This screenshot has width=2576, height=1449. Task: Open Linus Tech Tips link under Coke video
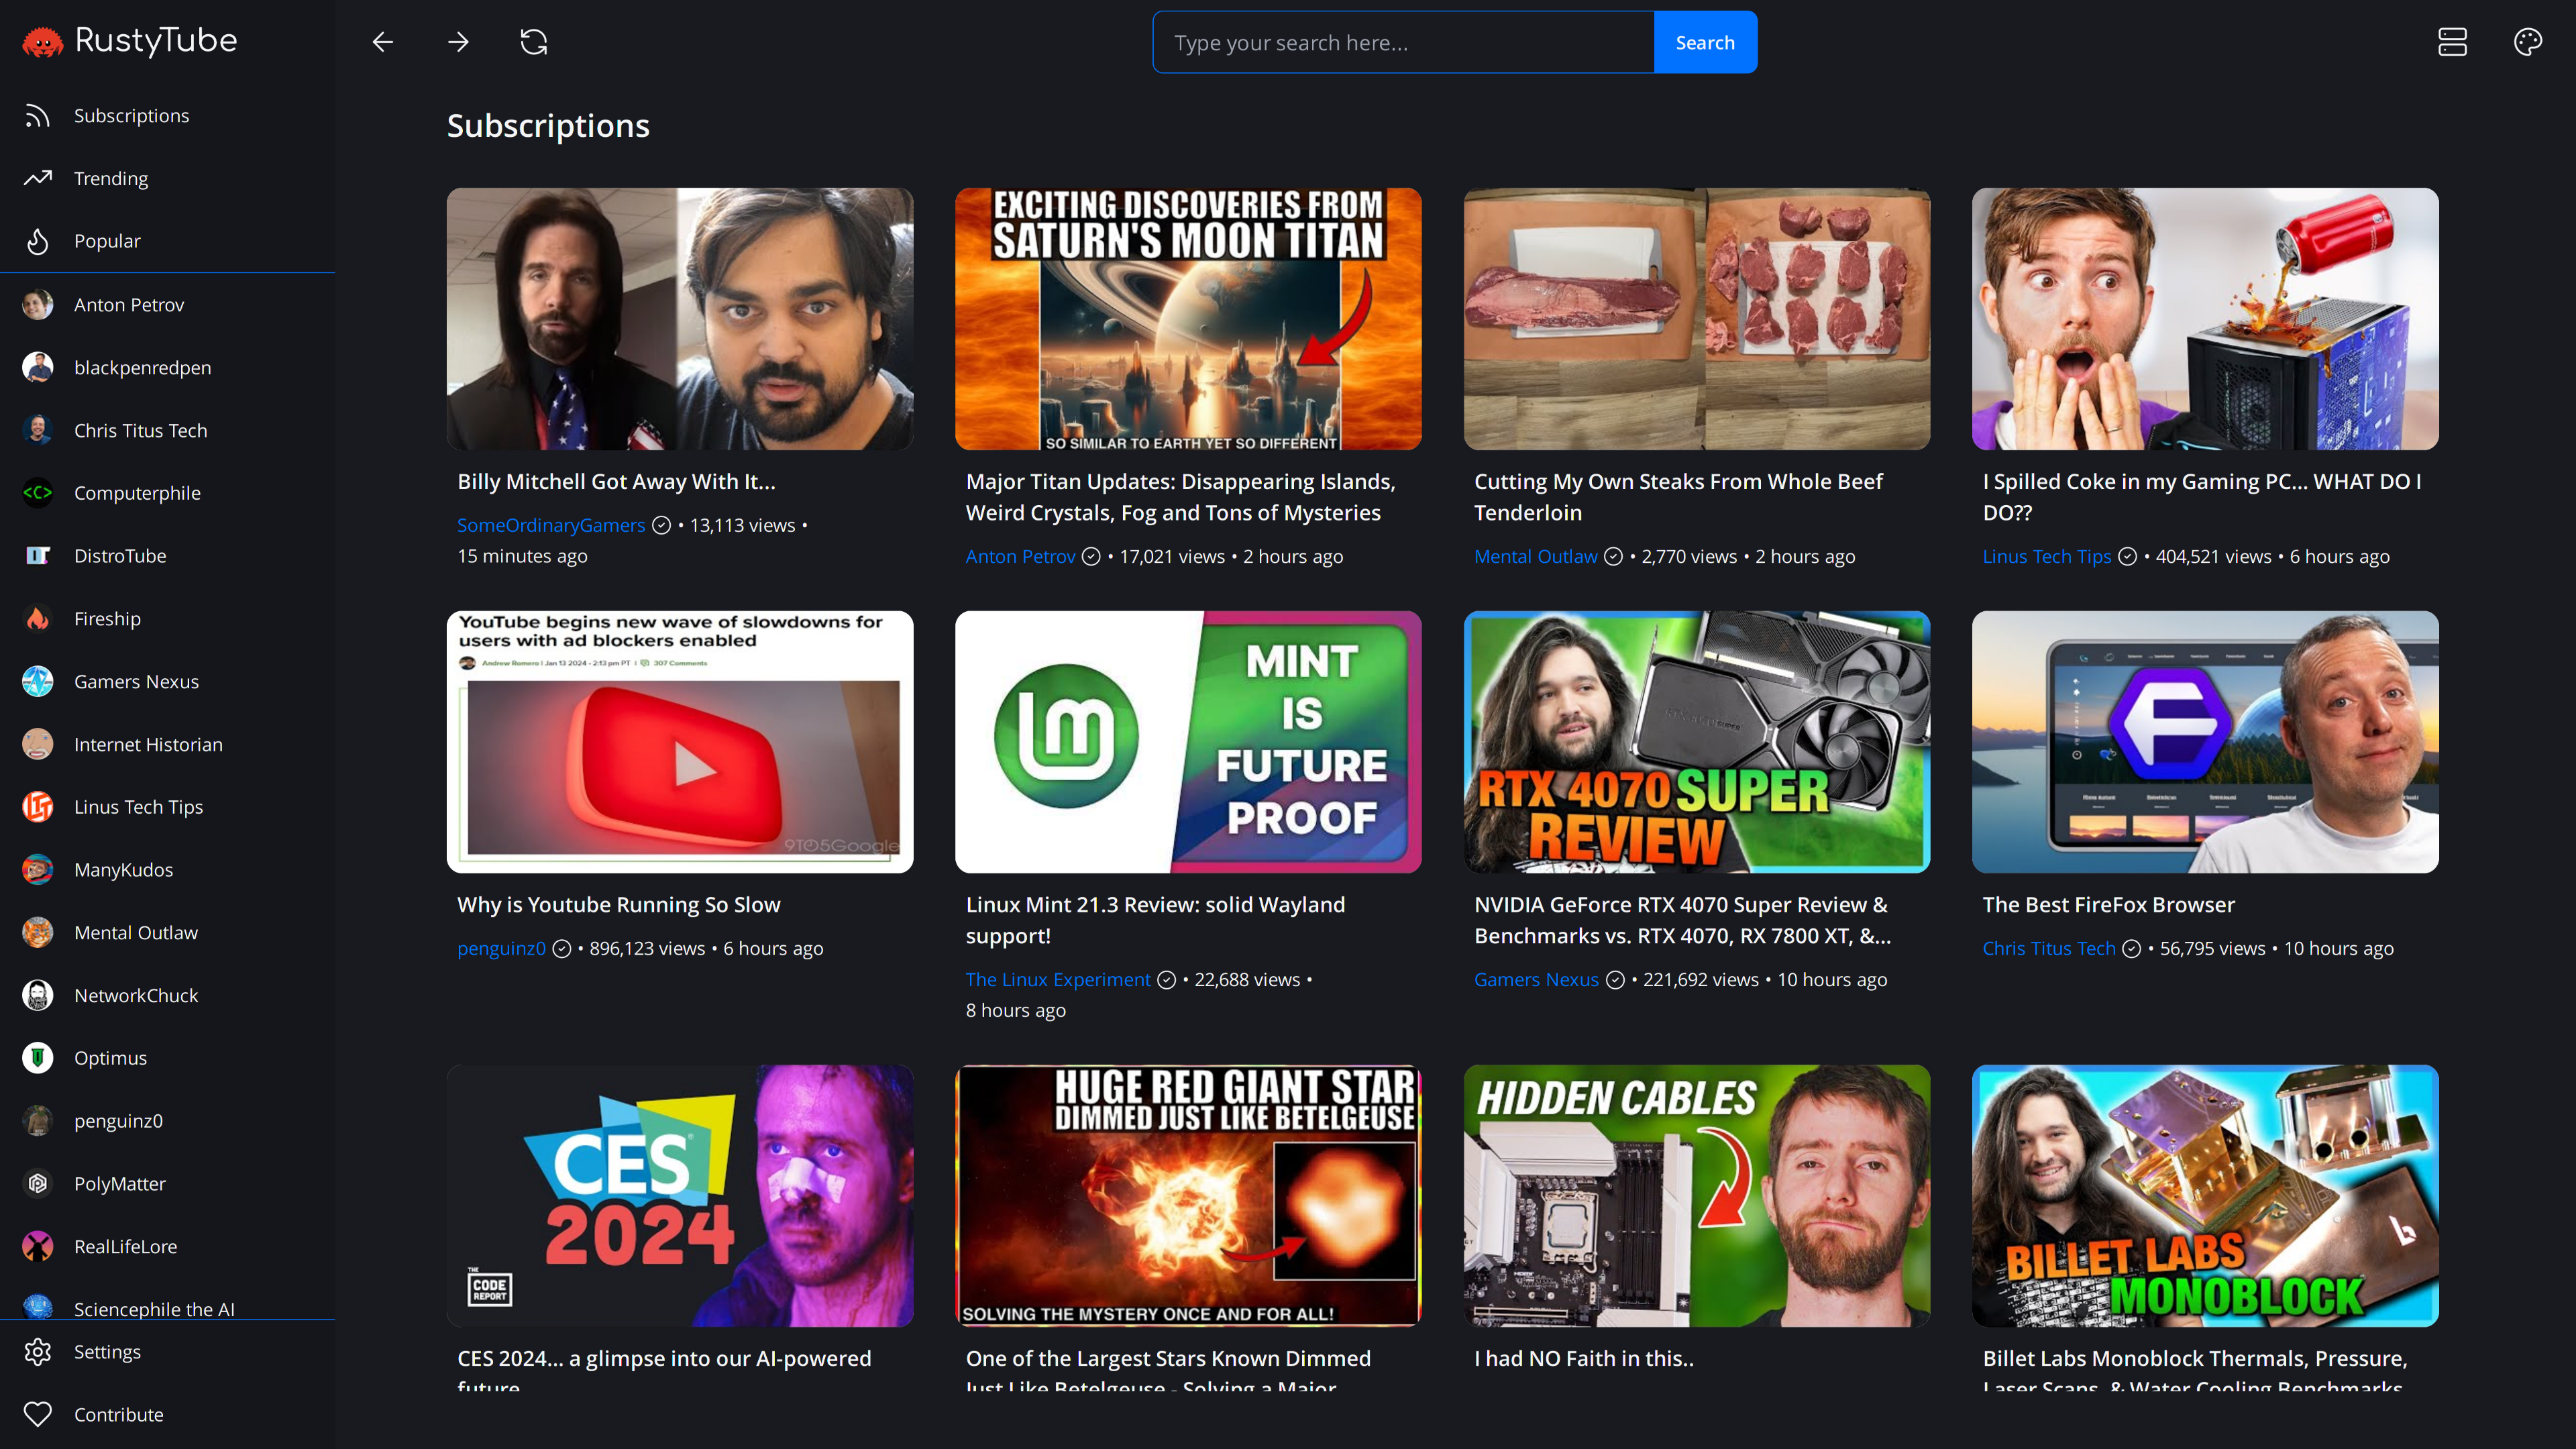tap(2046, 556)
